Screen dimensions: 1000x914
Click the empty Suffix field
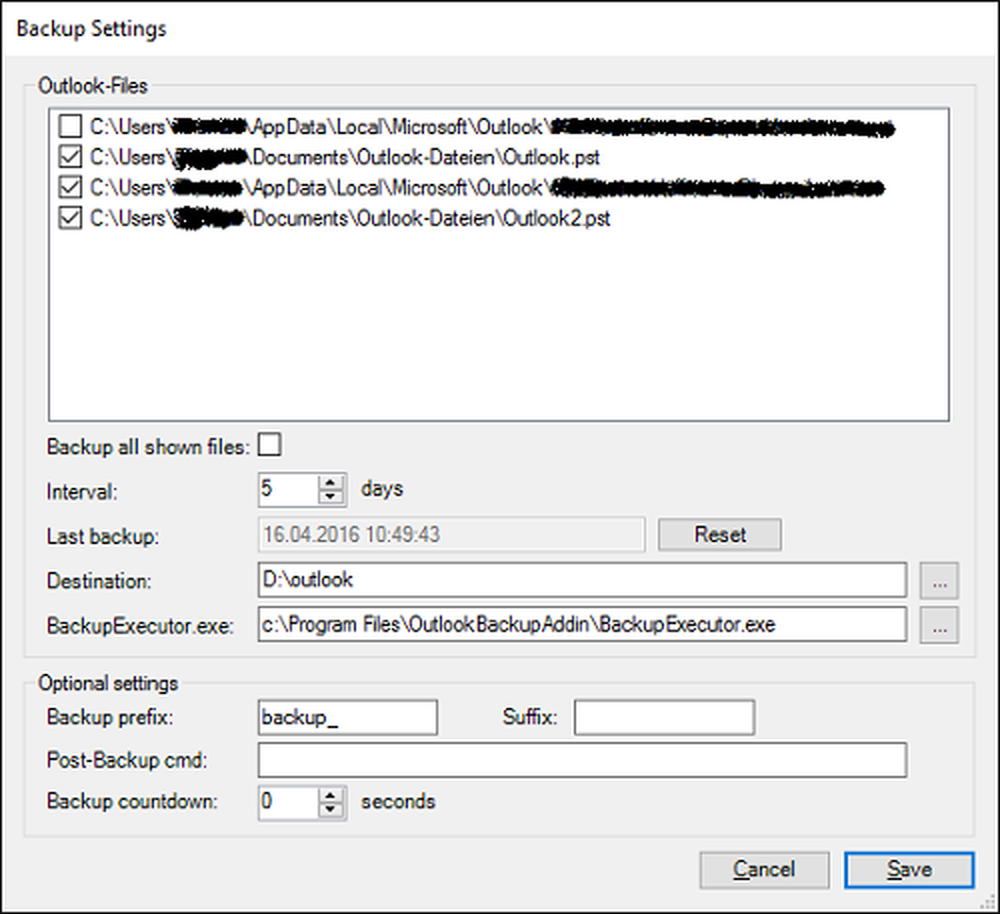point(663,717)
